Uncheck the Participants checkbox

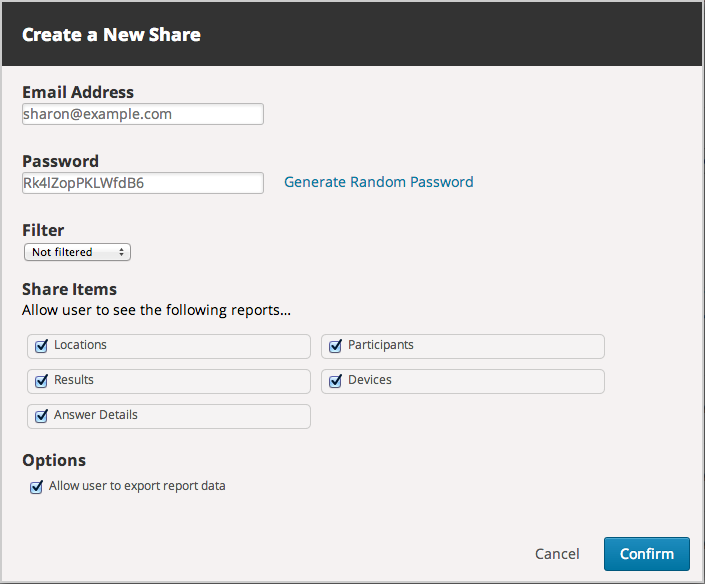(335, 346)
